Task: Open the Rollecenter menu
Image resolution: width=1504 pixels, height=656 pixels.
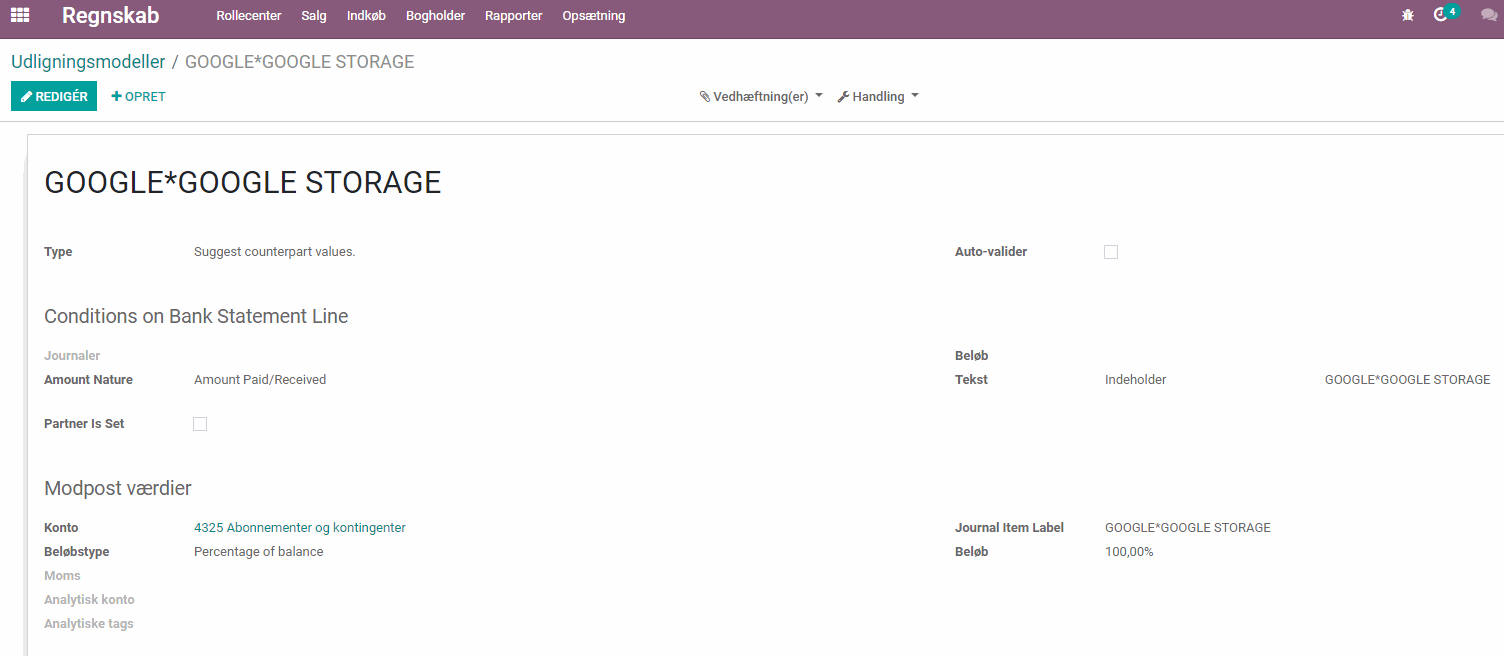Action: click(x=249, y=16)
